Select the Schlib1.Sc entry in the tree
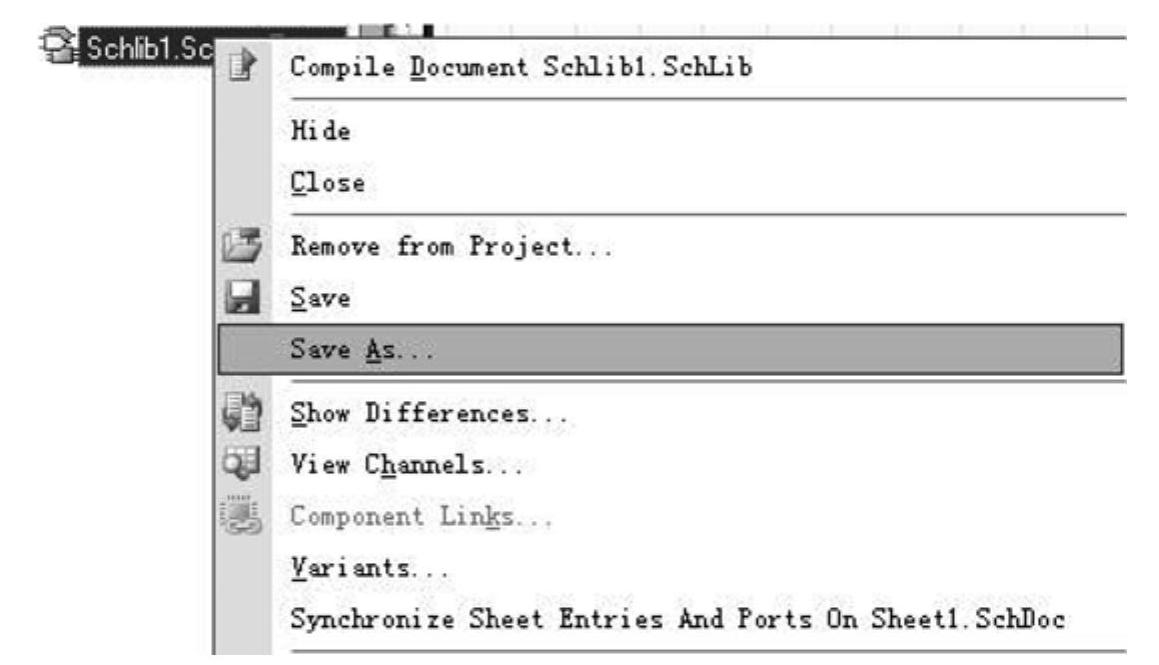 [x=148, y=49]
